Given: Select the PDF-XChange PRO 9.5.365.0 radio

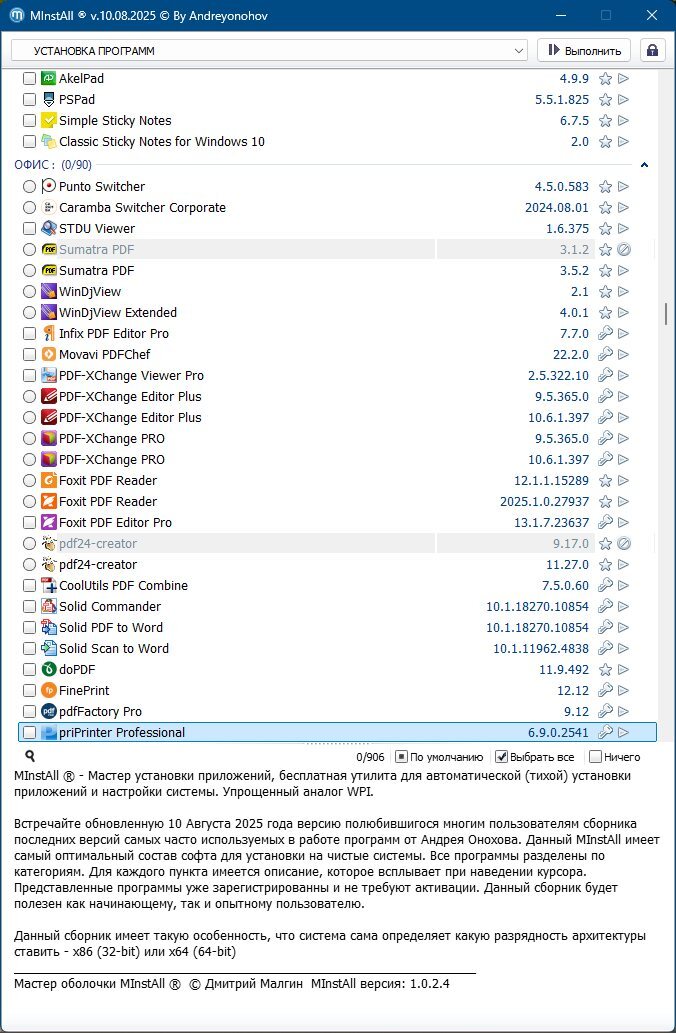Looking at the screenshot, I should click(x=29, y=439).
